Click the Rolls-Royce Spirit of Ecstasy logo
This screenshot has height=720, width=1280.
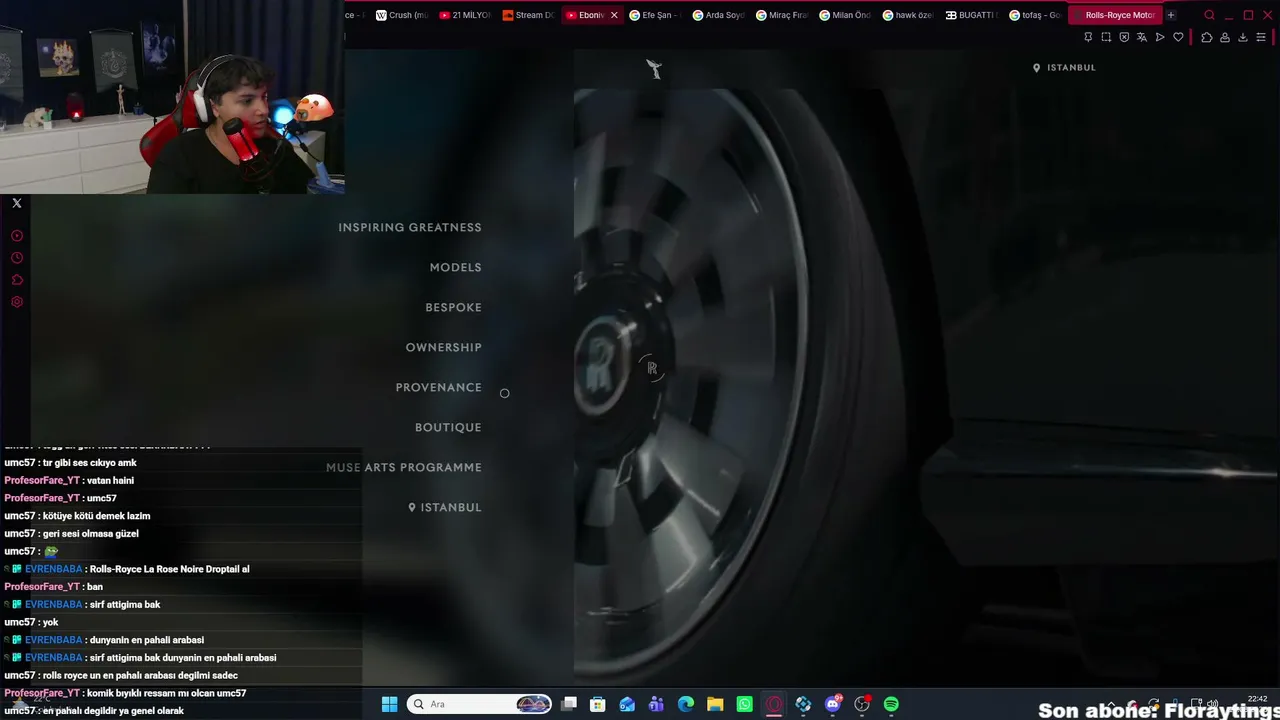tap(653, 68)
